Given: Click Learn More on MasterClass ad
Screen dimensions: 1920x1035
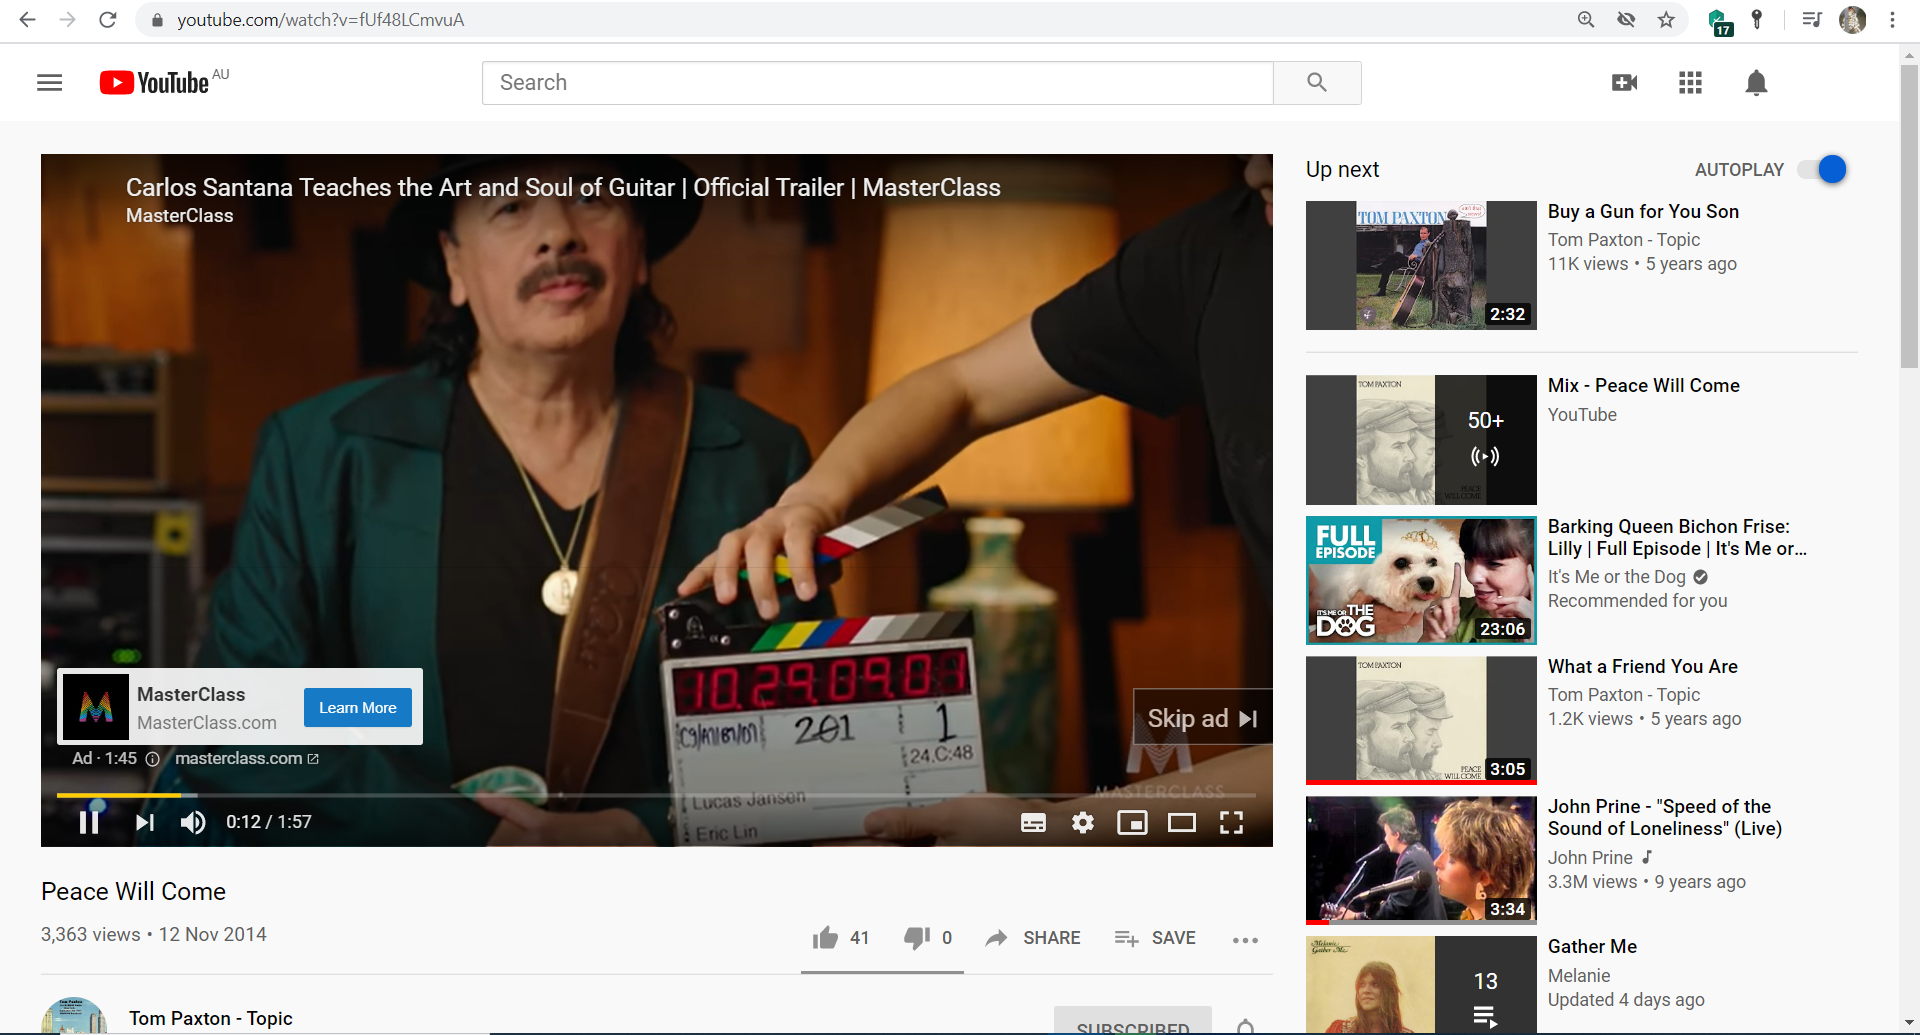Looking at the screenshot, I should [357, 708].
